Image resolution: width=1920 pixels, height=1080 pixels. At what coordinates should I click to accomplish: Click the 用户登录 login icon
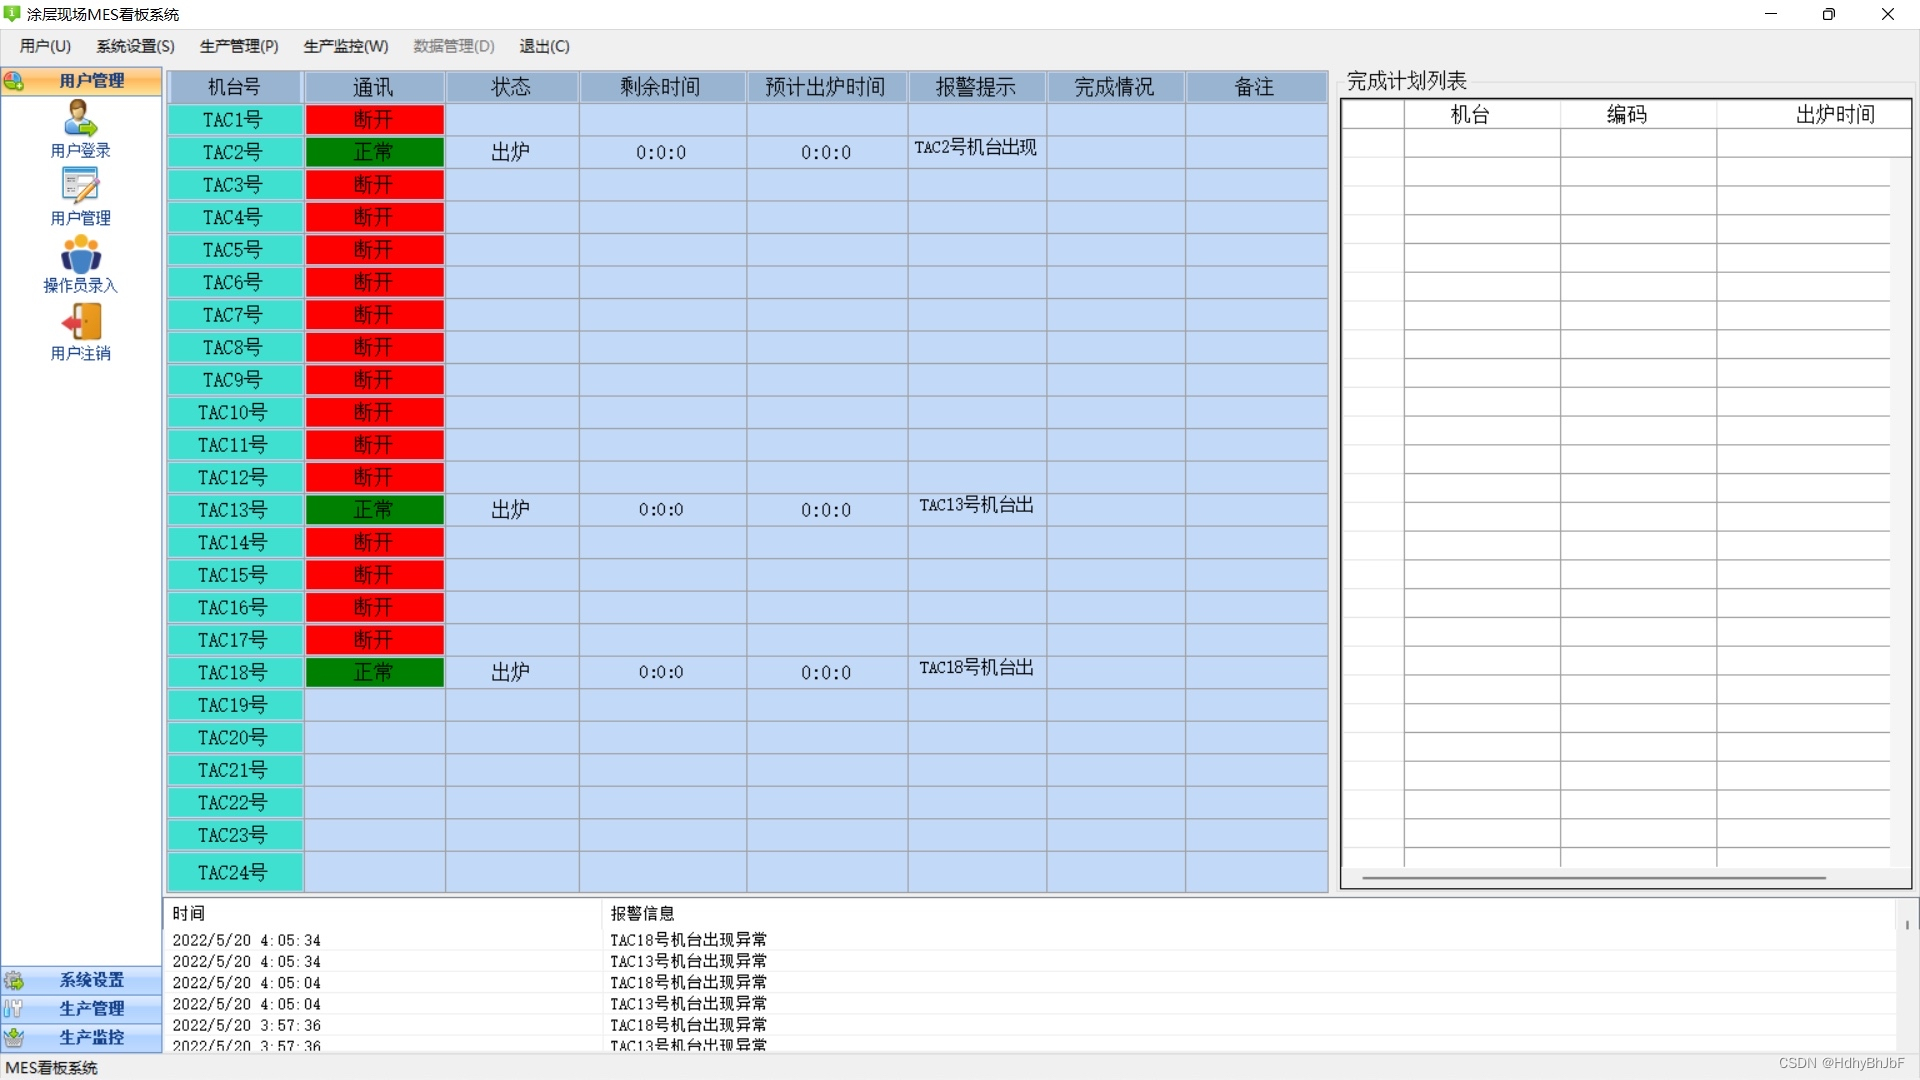click(x=80, y=119)
